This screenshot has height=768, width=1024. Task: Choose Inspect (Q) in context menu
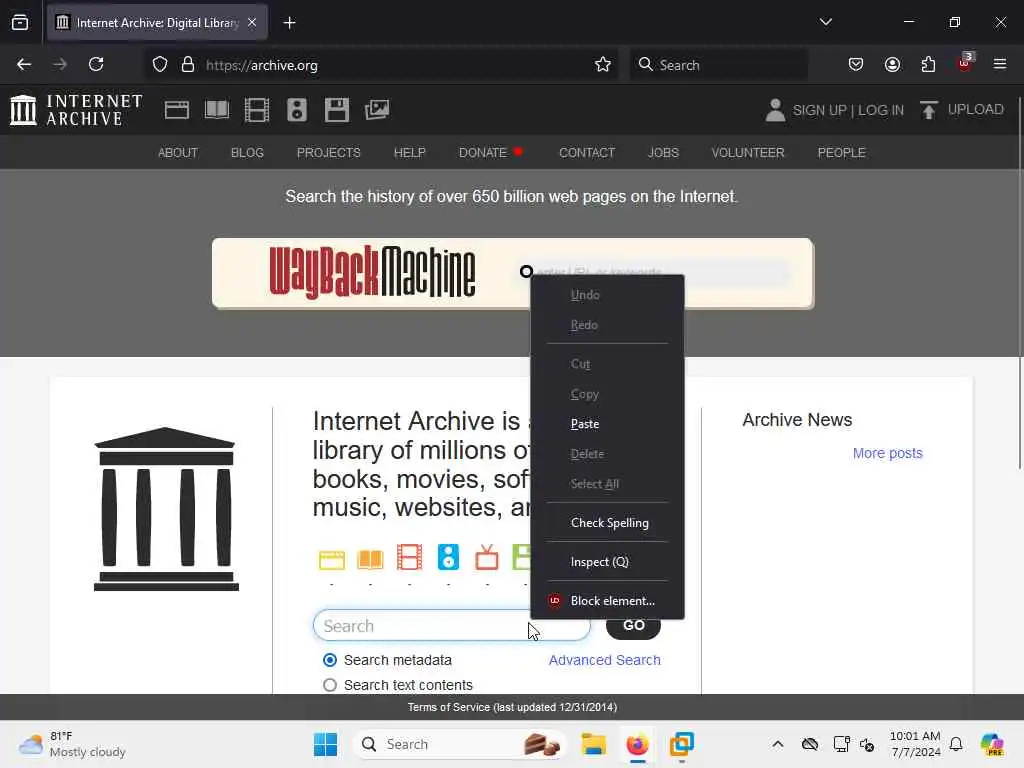point(607,562)
